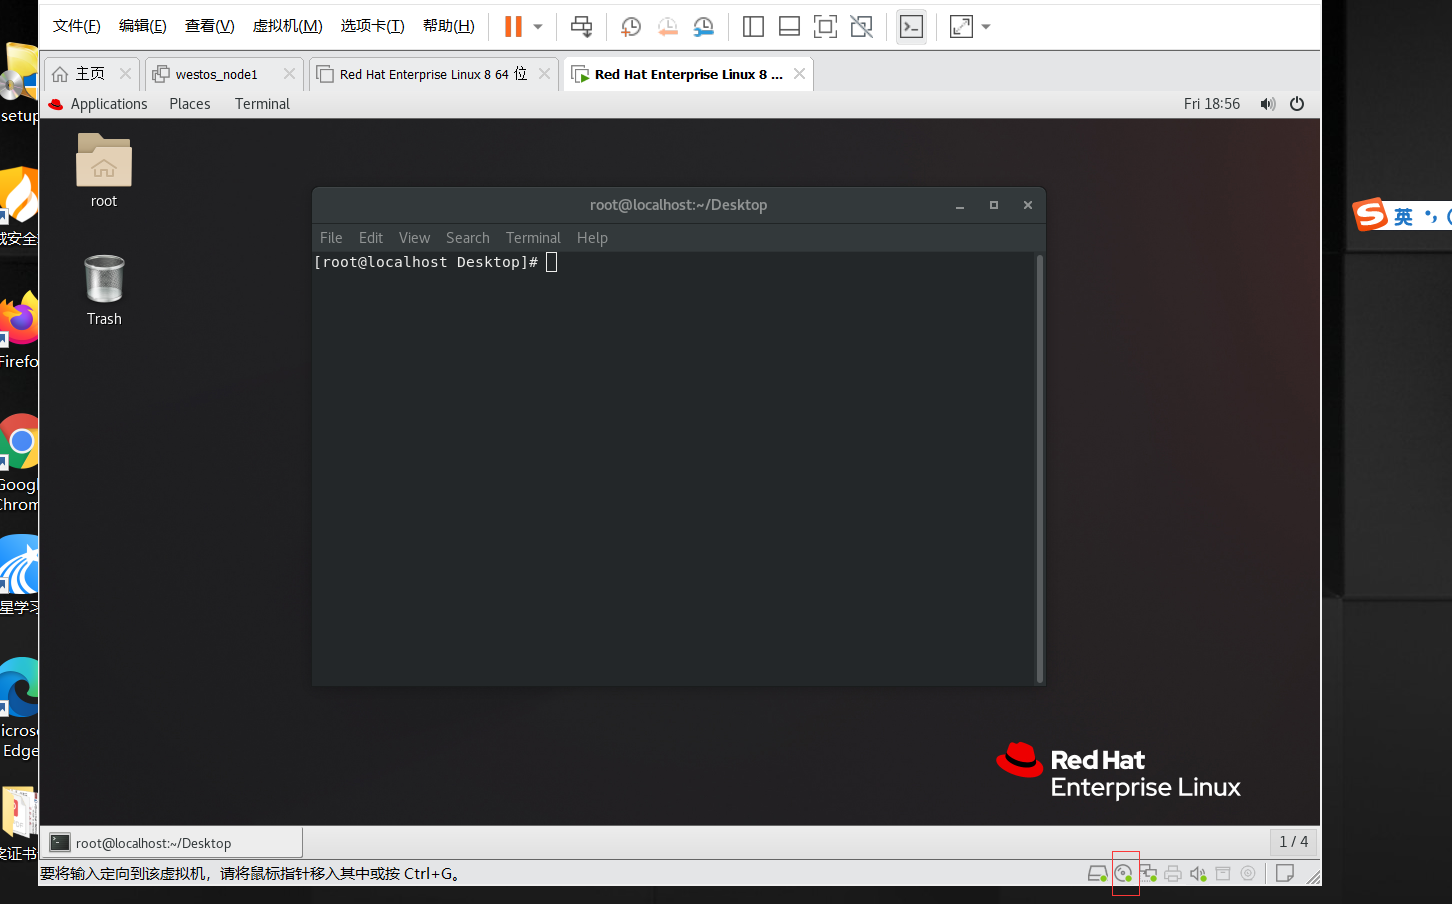
Task: Click the Microsoft Edge desktop shortcut
Action: pos(19,708)
